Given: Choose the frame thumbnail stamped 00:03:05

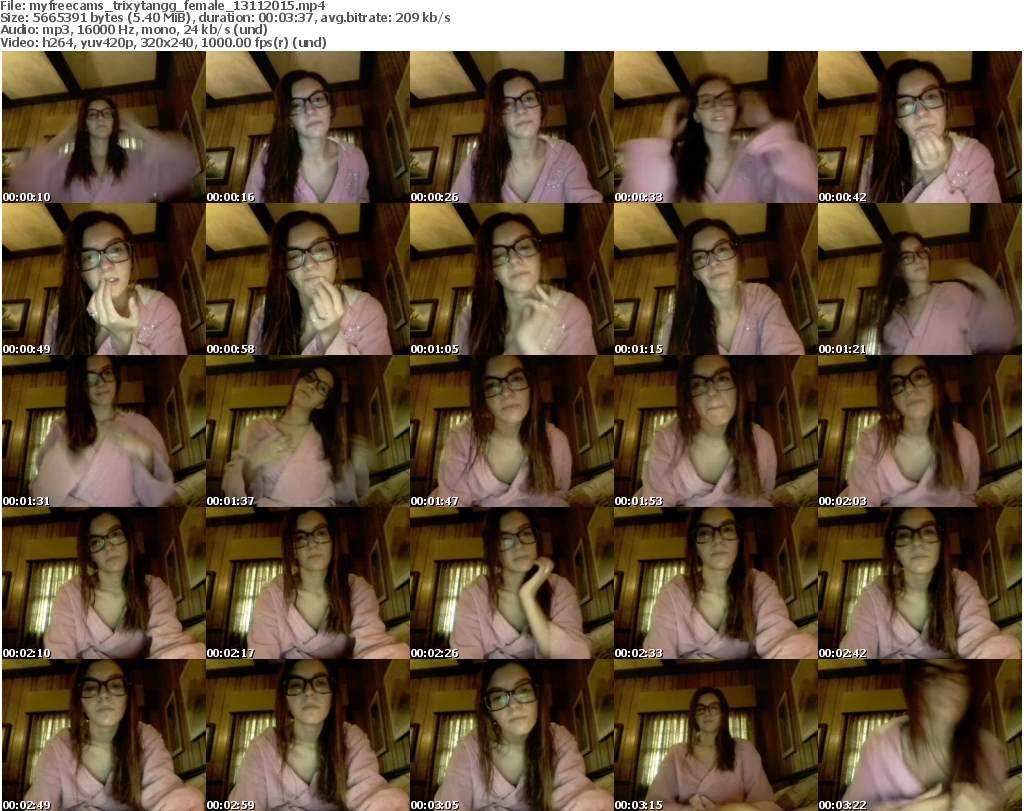Looking at the screenshot, I should 511,735.
